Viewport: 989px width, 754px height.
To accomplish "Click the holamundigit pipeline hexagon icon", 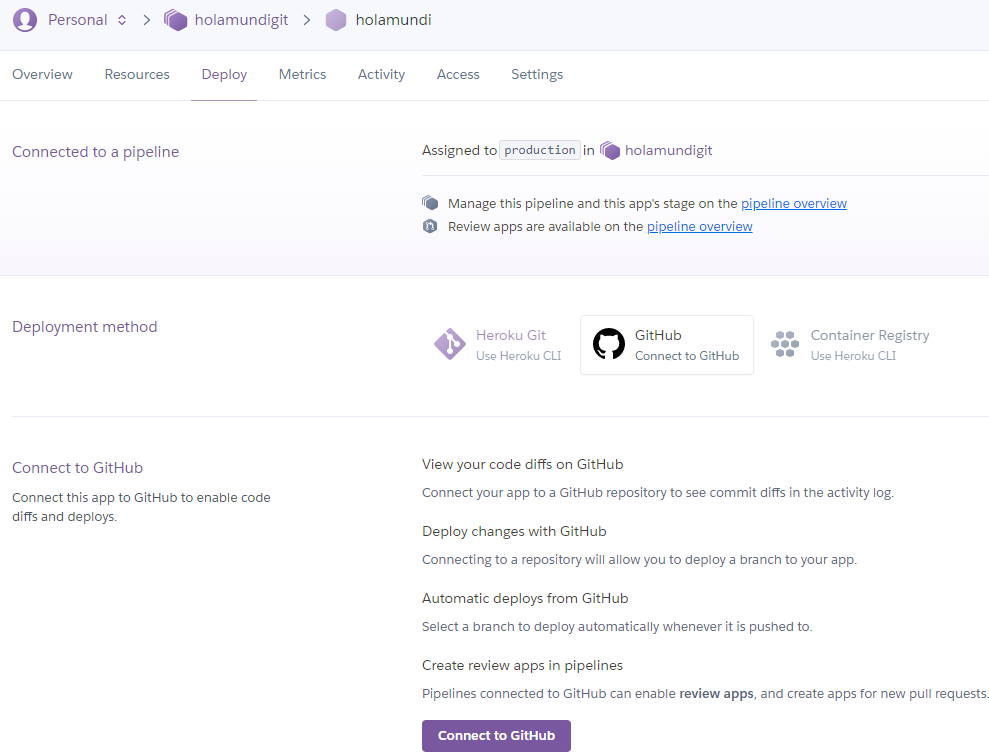I will pyautogui.click(x=176, y=19).
